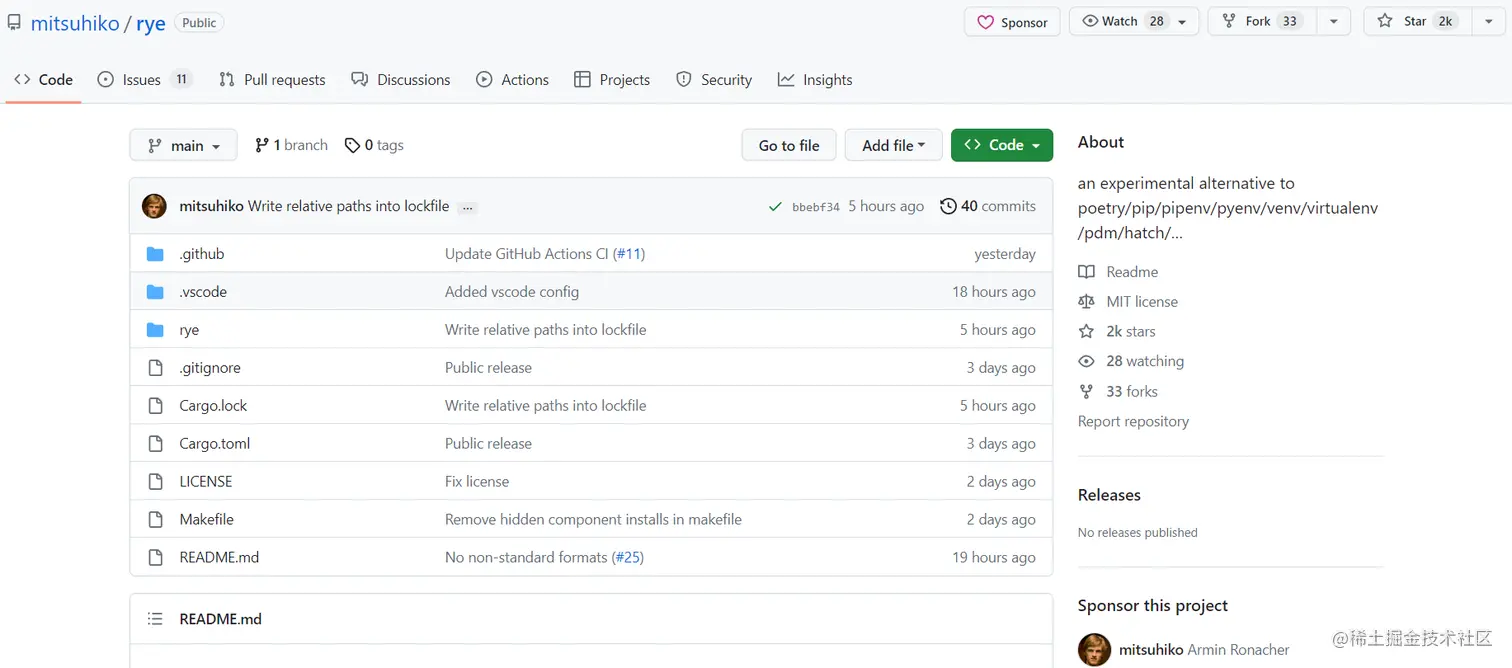Click the eye icon beside 28 watching
The height and width of the screenshot is (668, 1512).
pyautogui.click(x=1086, y=362)
